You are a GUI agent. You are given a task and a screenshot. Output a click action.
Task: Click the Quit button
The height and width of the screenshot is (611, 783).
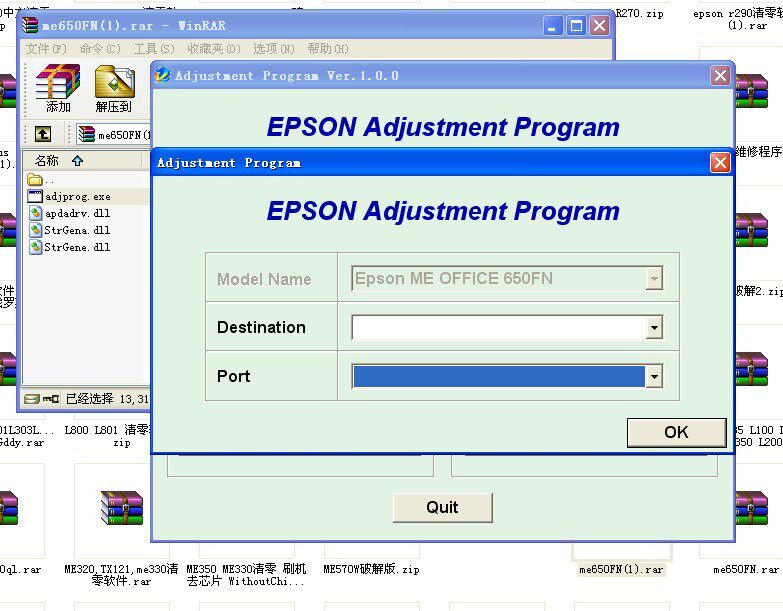(442, 508)
